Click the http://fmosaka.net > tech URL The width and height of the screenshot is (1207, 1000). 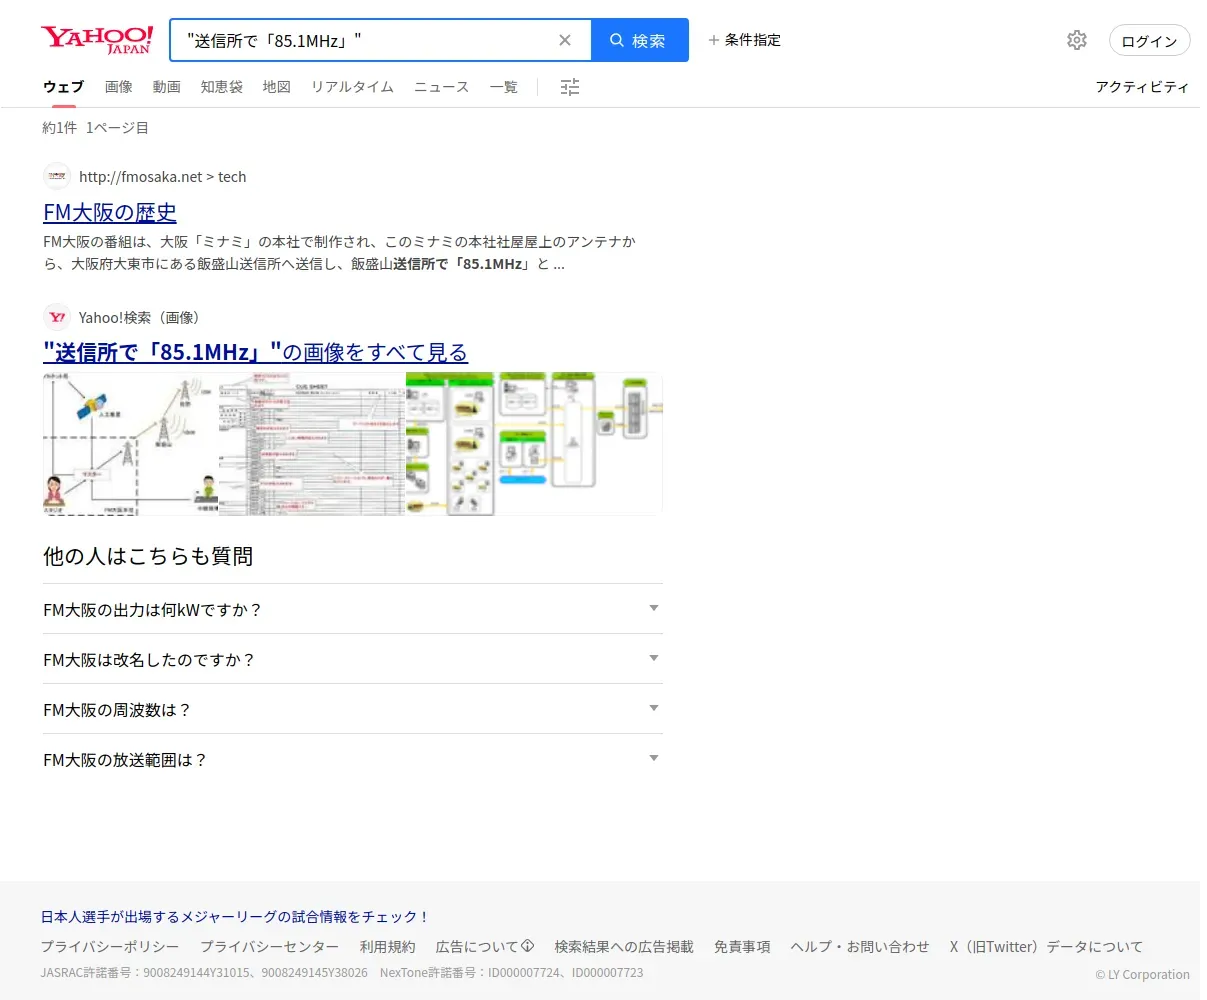(162, 177)
